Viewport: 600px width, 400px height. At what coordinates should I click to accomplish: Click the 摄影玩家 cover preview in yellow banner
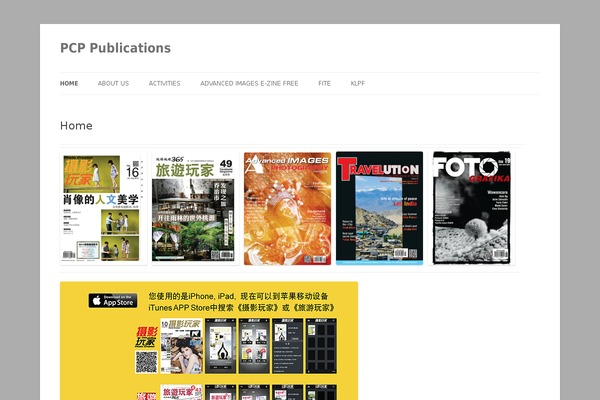[x=181, y=346]
